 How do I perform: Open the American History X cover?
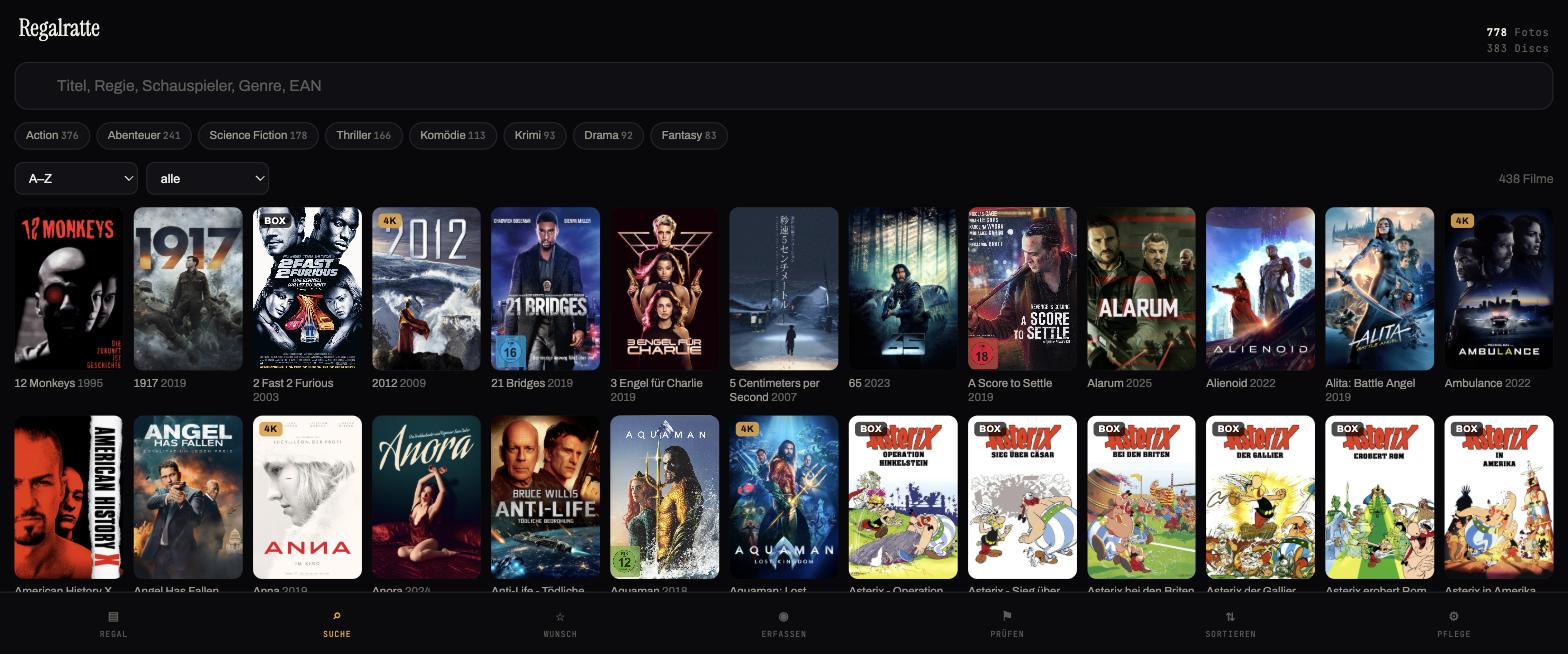(69, 497)
